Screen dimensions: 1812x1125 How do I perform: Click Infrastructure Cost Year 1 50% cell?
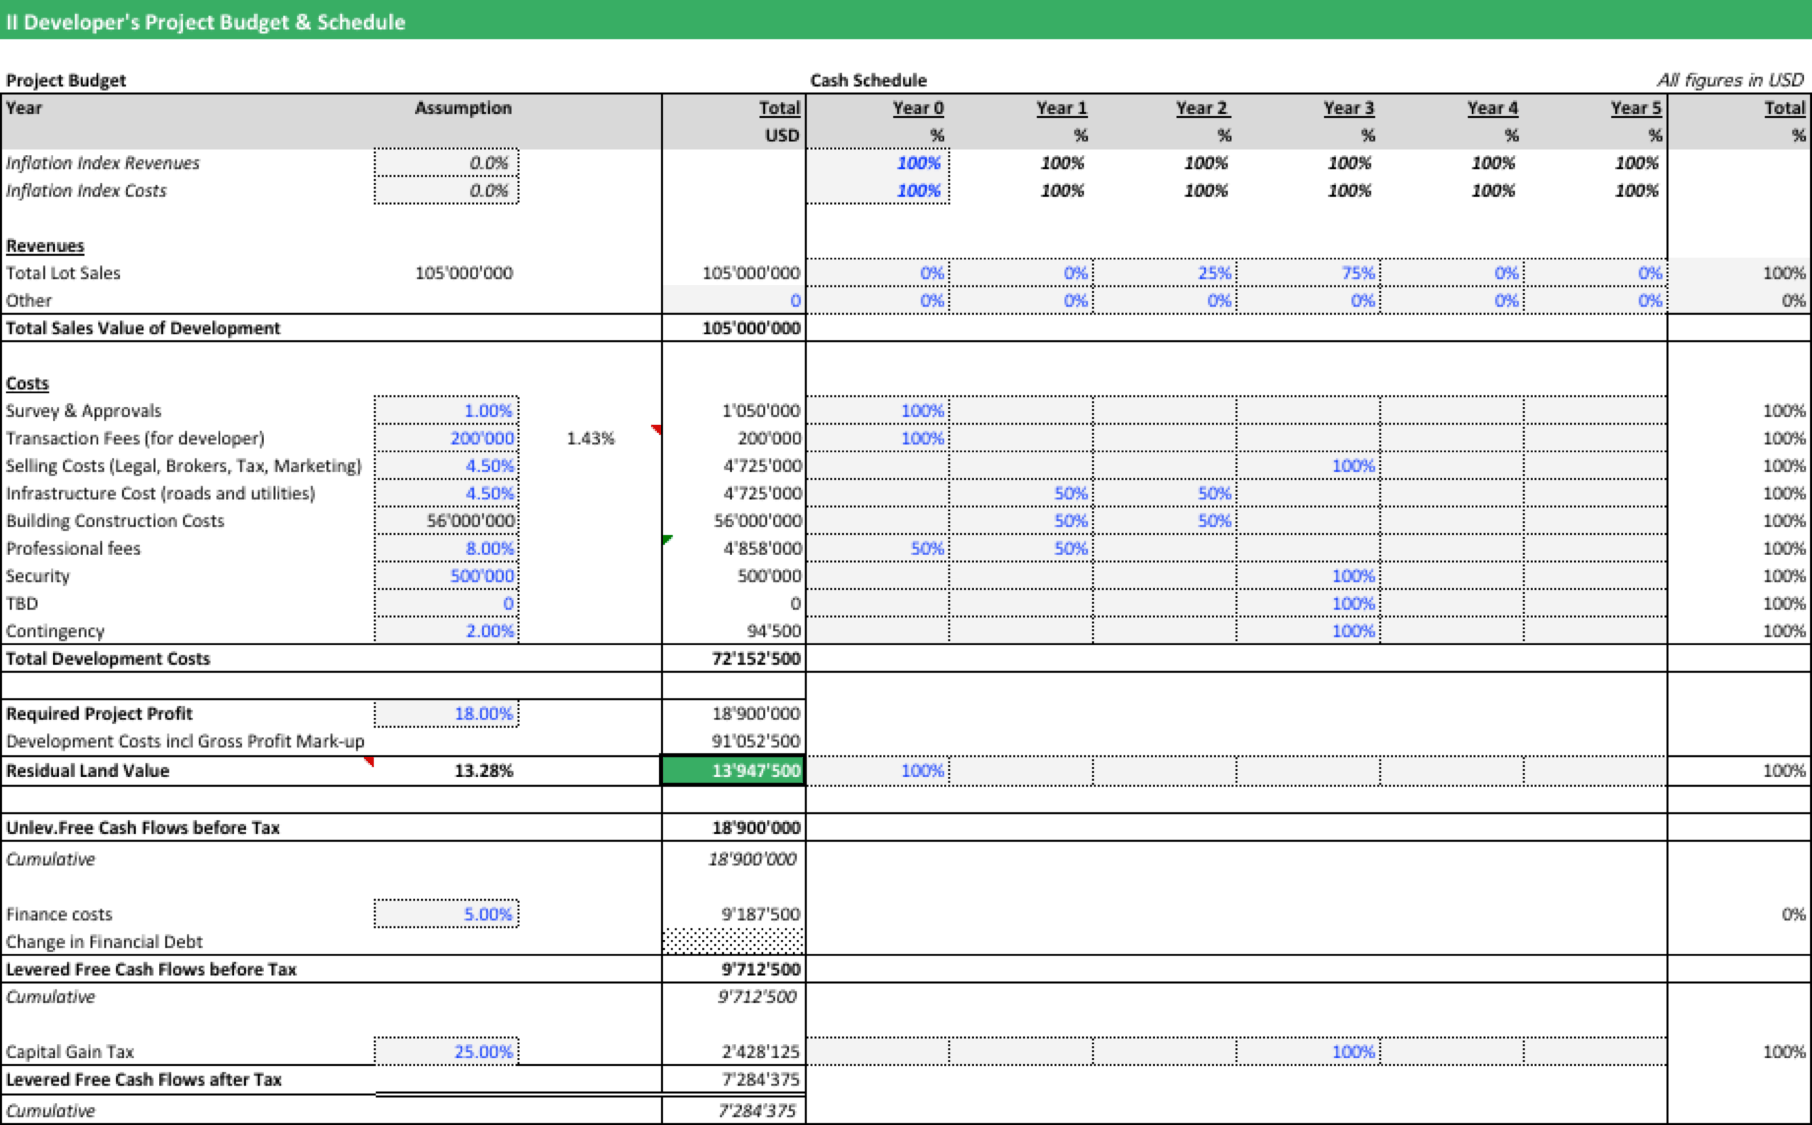click(x=1021, y=493)
